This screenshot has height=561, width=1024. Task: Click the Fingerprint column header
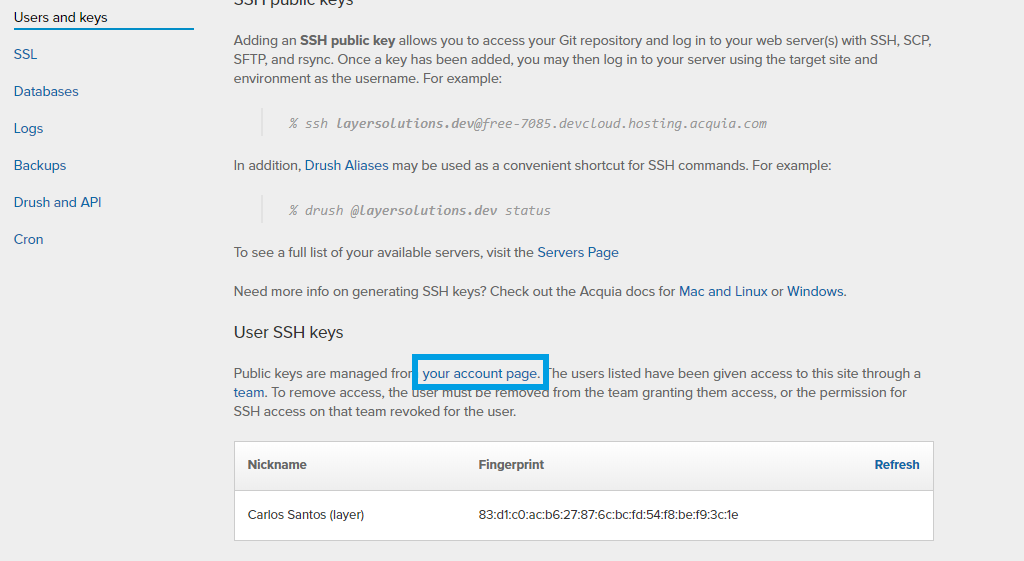(511, 464)
